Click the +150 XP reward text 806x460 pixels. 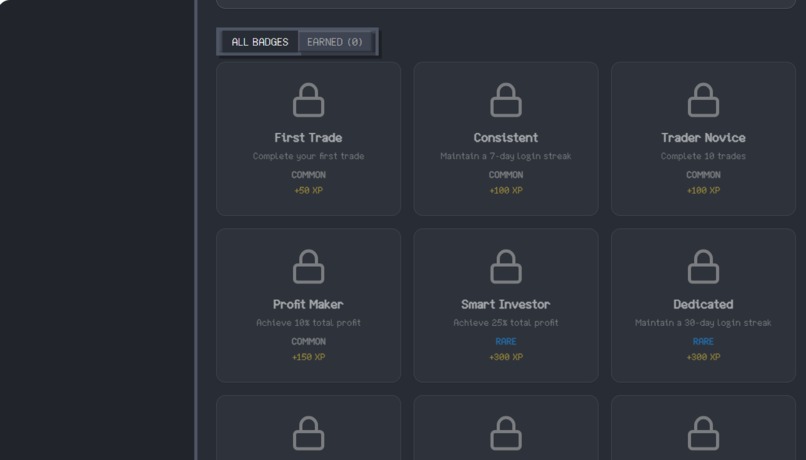click(308, 357)
